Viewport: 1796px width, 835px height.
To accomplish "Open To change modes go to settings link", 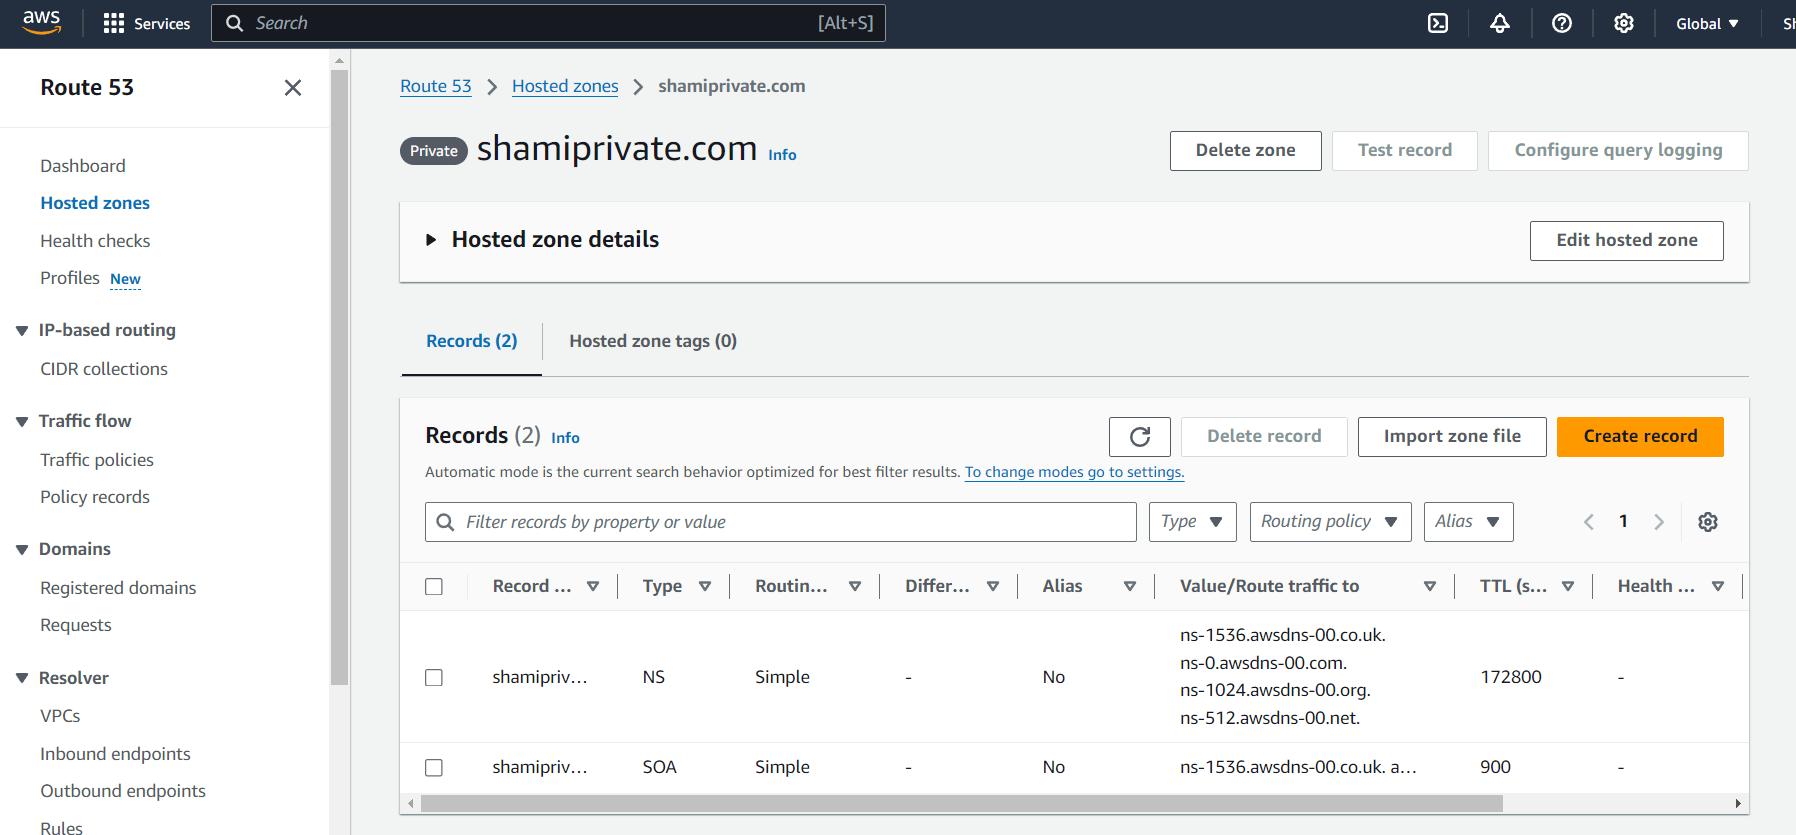I will 1074,472.
